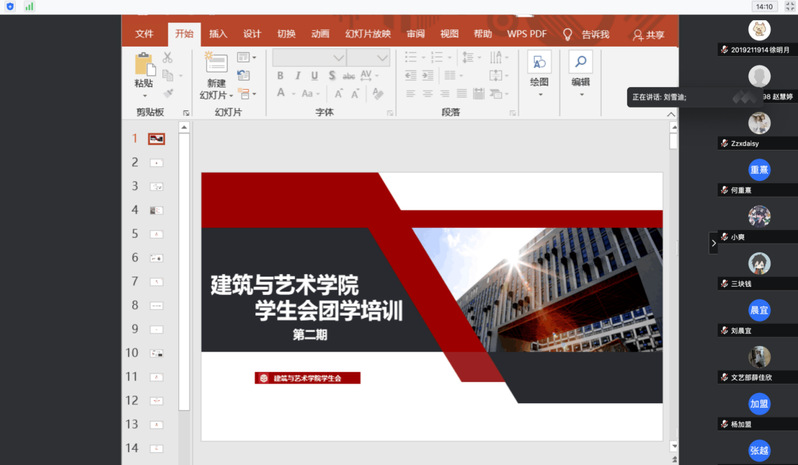Toggle Bold text formatting
798x465 pixels.
tap(281, 76)
